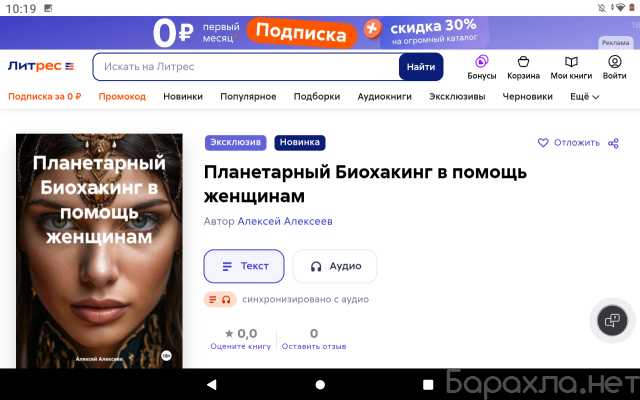Open the Бонусы bonuses icon
This screenshot has height=400, width=640.
(482, 62)
